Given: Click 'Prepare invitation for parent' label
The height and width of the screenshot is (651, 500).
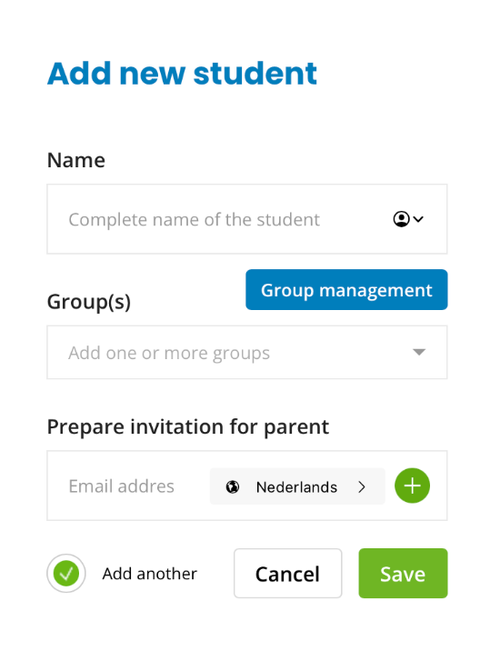Looking at the screenshot, I should (x=188, y=427).
